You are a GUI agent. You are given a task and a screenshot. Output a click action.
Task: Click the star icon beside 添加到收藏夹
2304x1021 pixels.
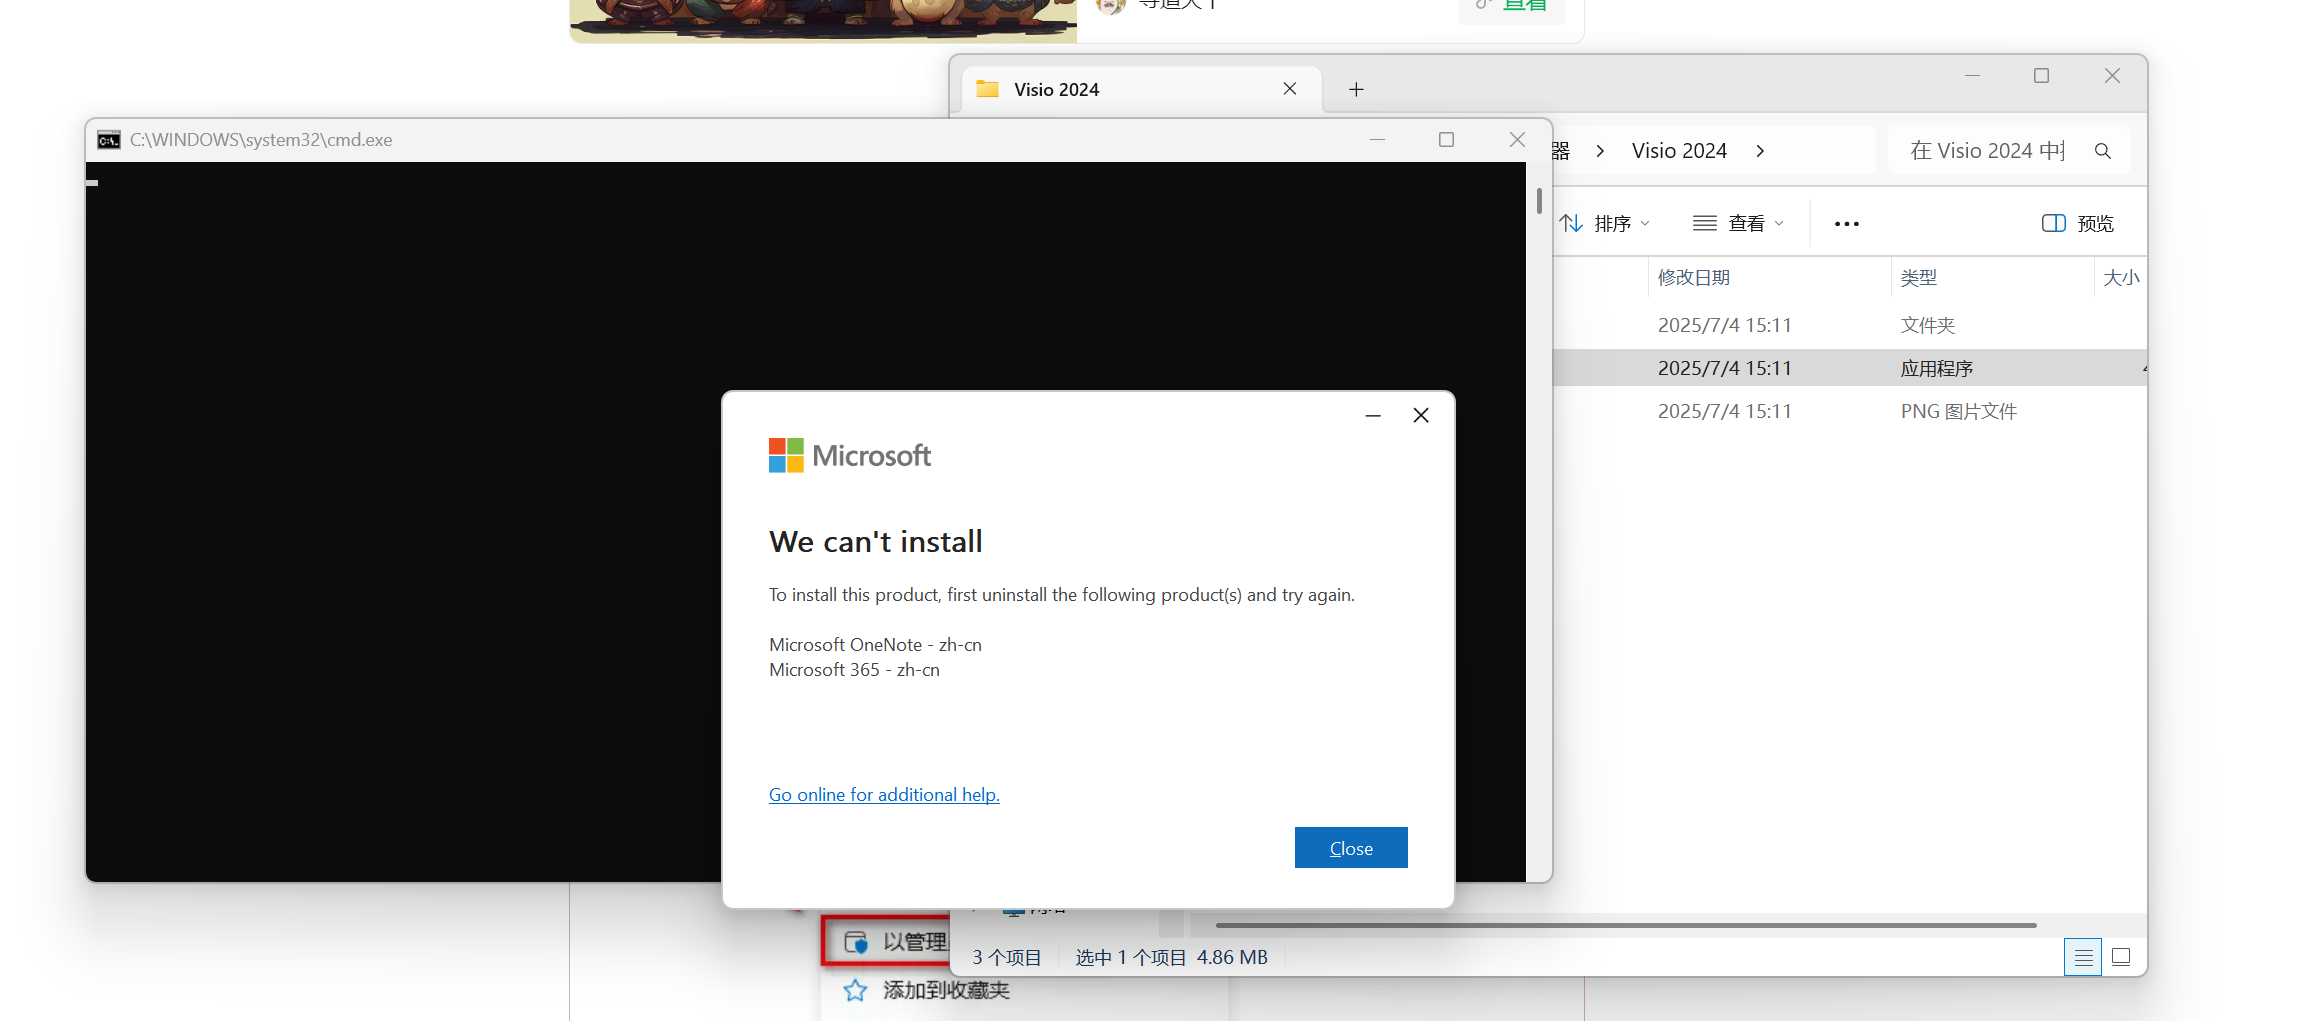click(x=855, y=991)
